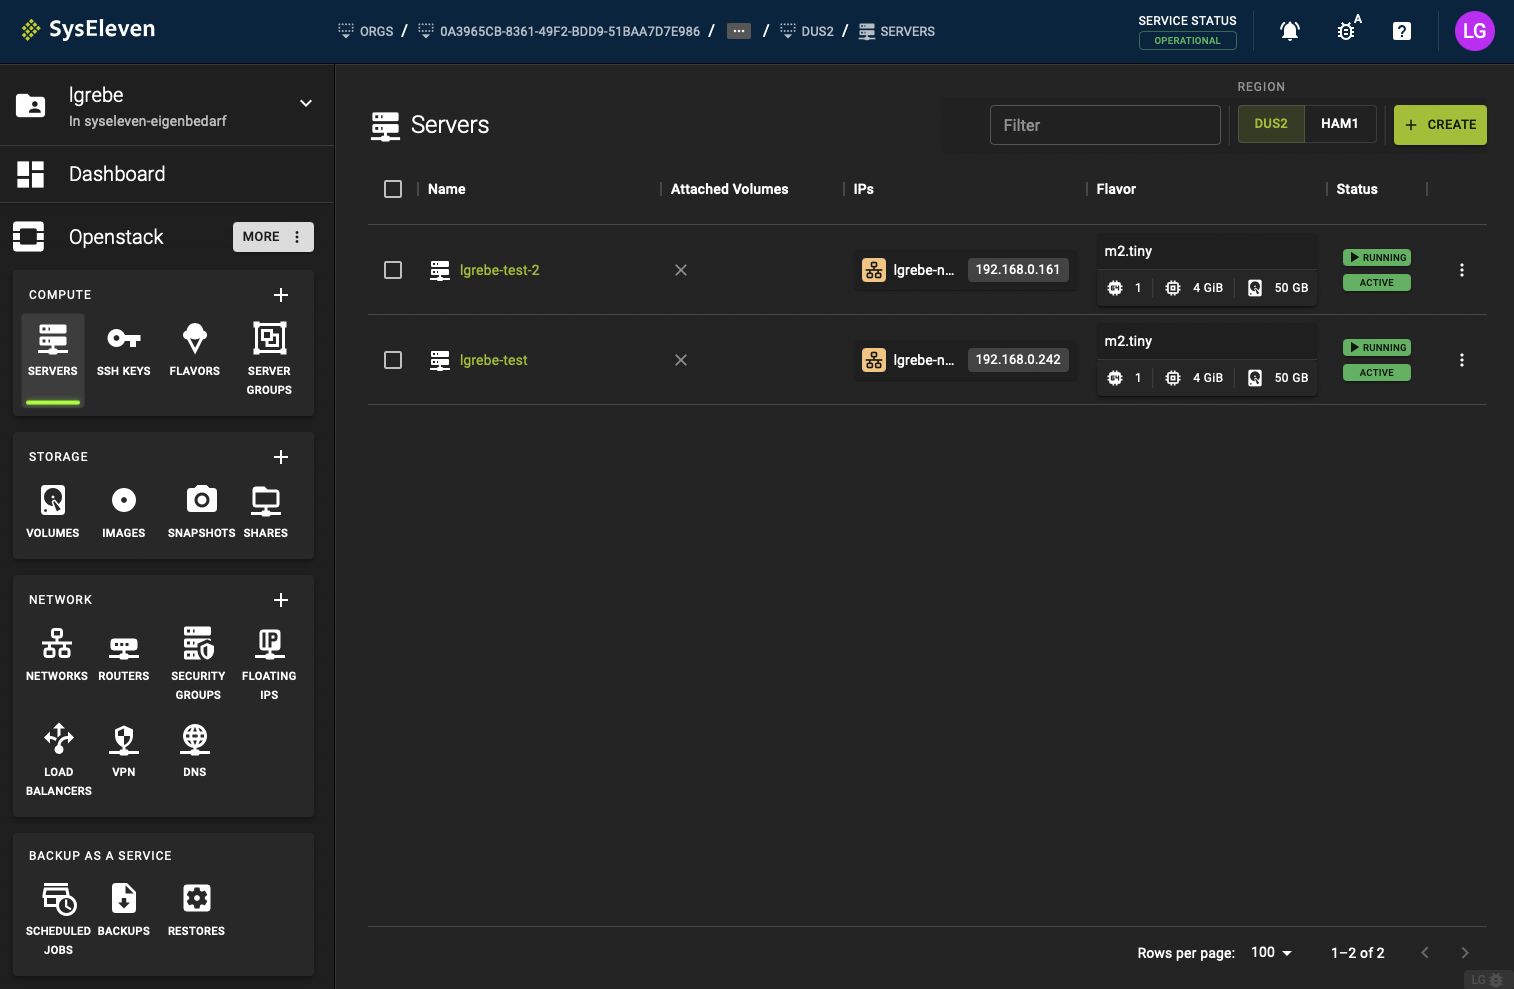Open network chip with IP 192.168.0.242
This screenshot has height=989, width=1514.
[965, 360]
